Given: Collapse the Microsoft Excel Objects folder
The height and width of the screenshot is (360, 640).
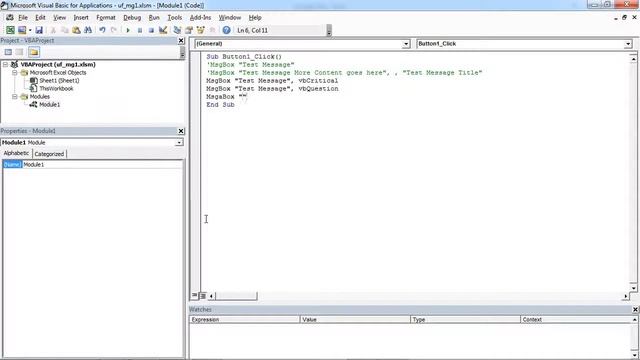Looking at the screenshot, I should pos(15,73).
